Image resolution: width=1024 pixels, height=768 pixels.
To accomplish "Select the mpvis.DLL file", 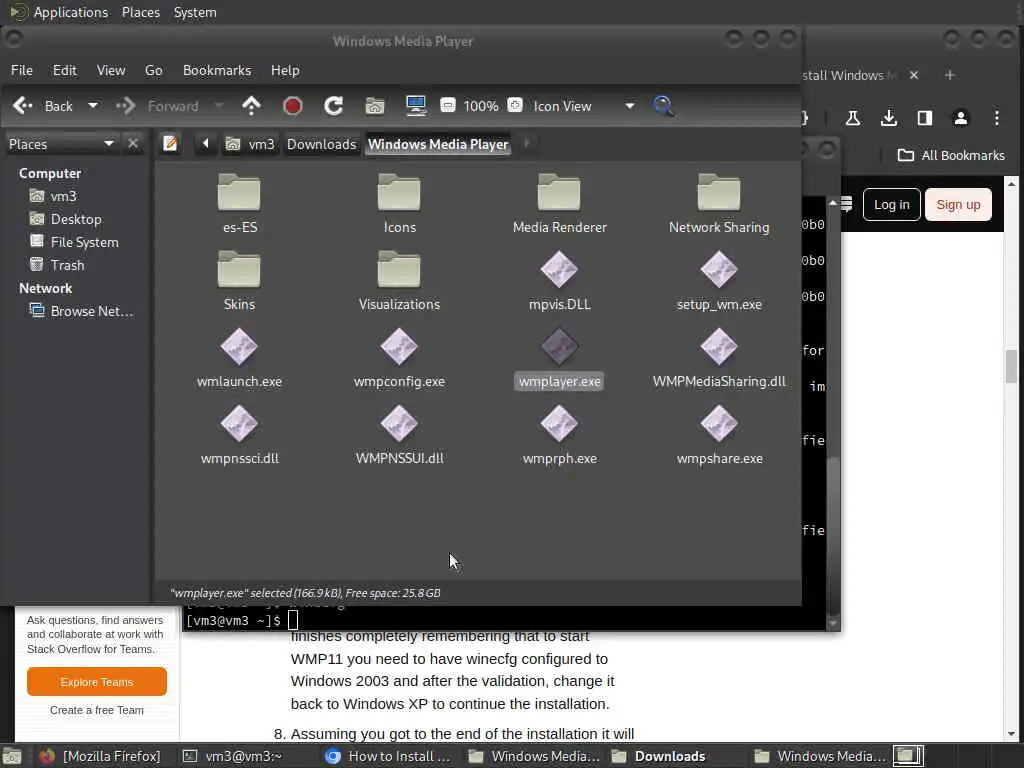I will [x=559, y=281].
